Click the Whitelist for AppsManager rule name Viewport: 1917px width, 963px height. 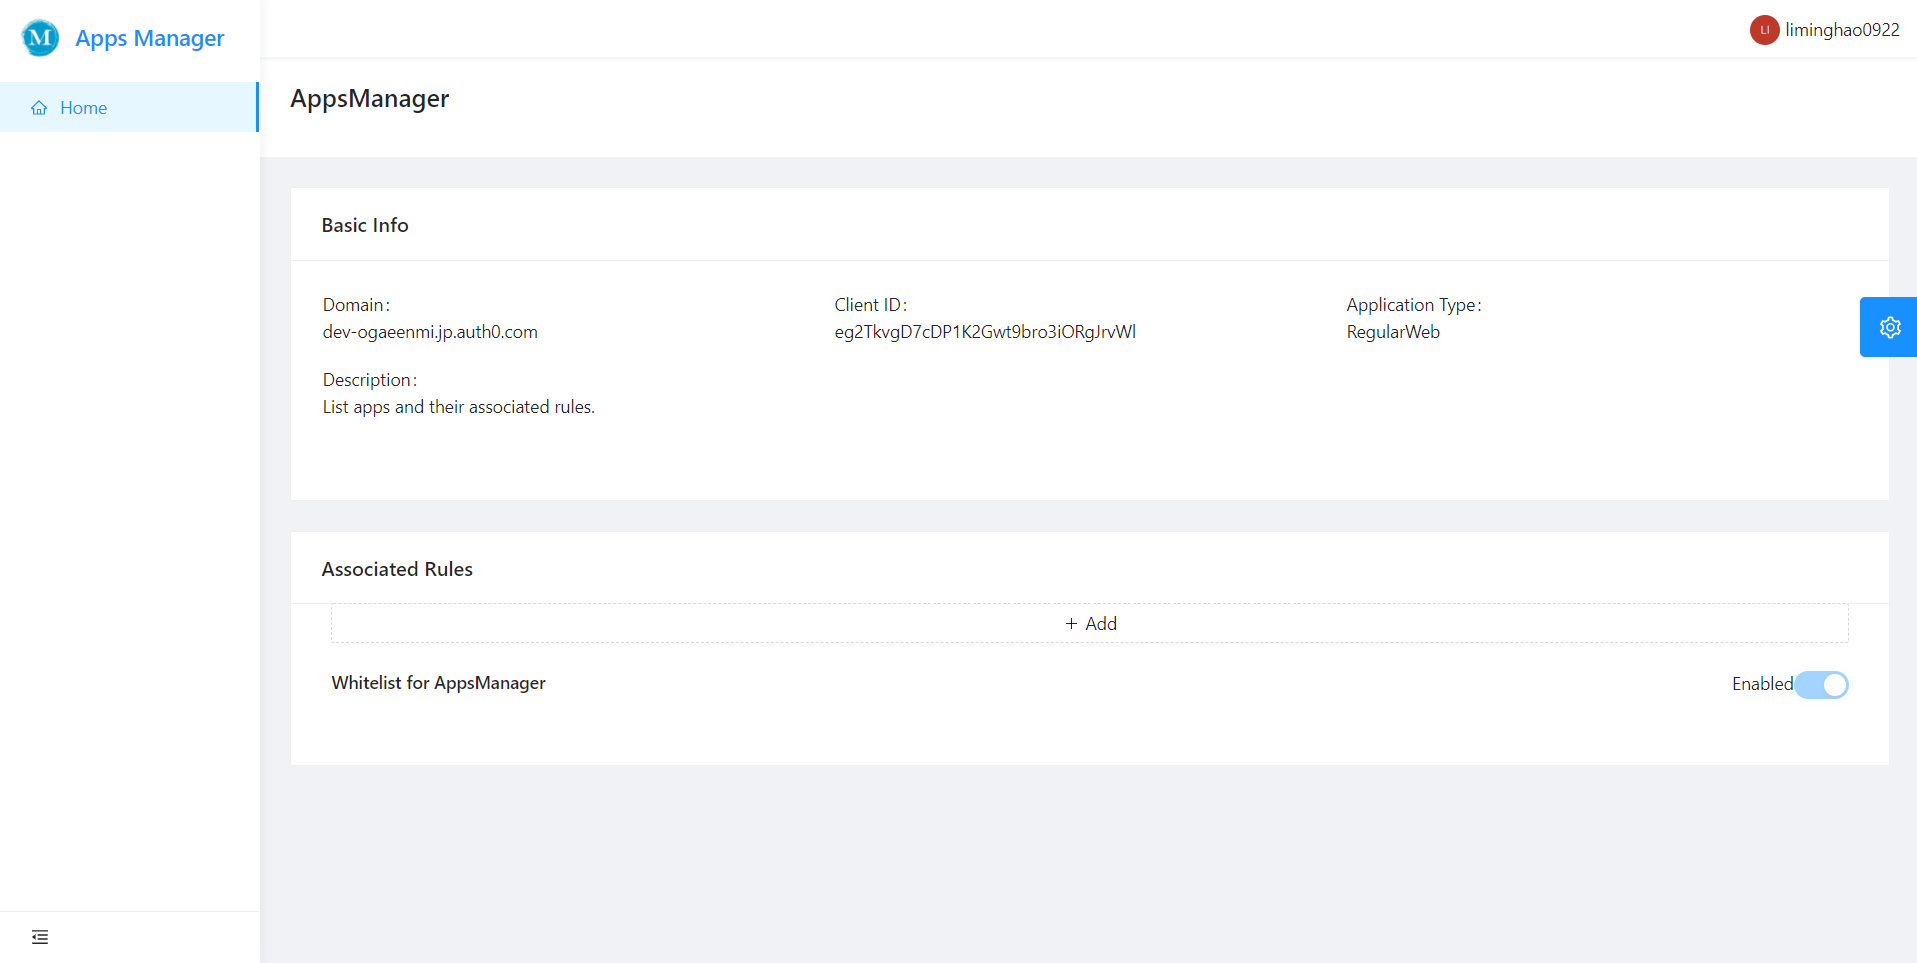tap(439, 683)
